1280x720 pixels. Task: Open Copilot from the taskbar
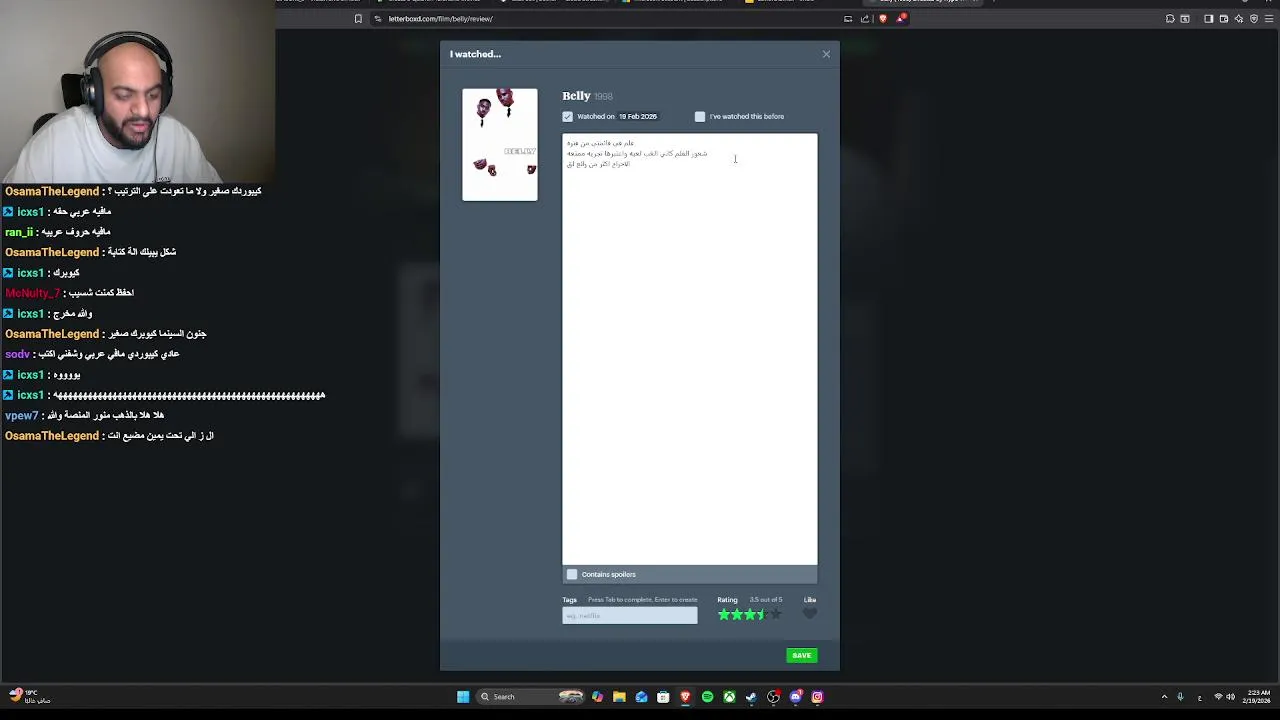597,697
